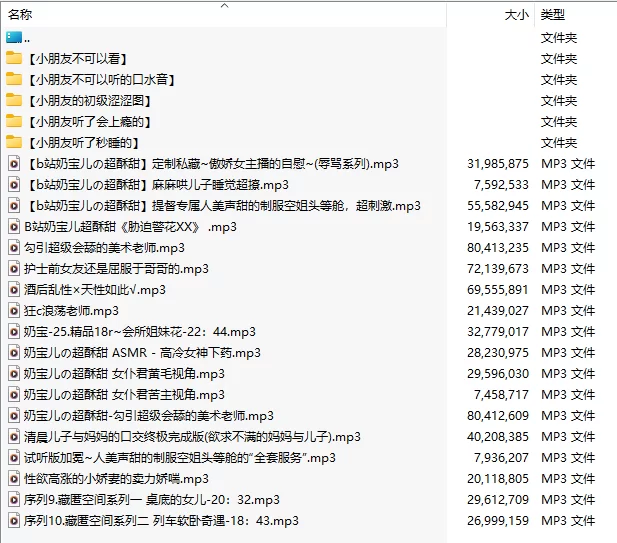Select the file 奶宝-25.精品18r~会所姐妹花-22：44.mp3
The width and height of the screenshot is (617, 543).
(140, 332)
